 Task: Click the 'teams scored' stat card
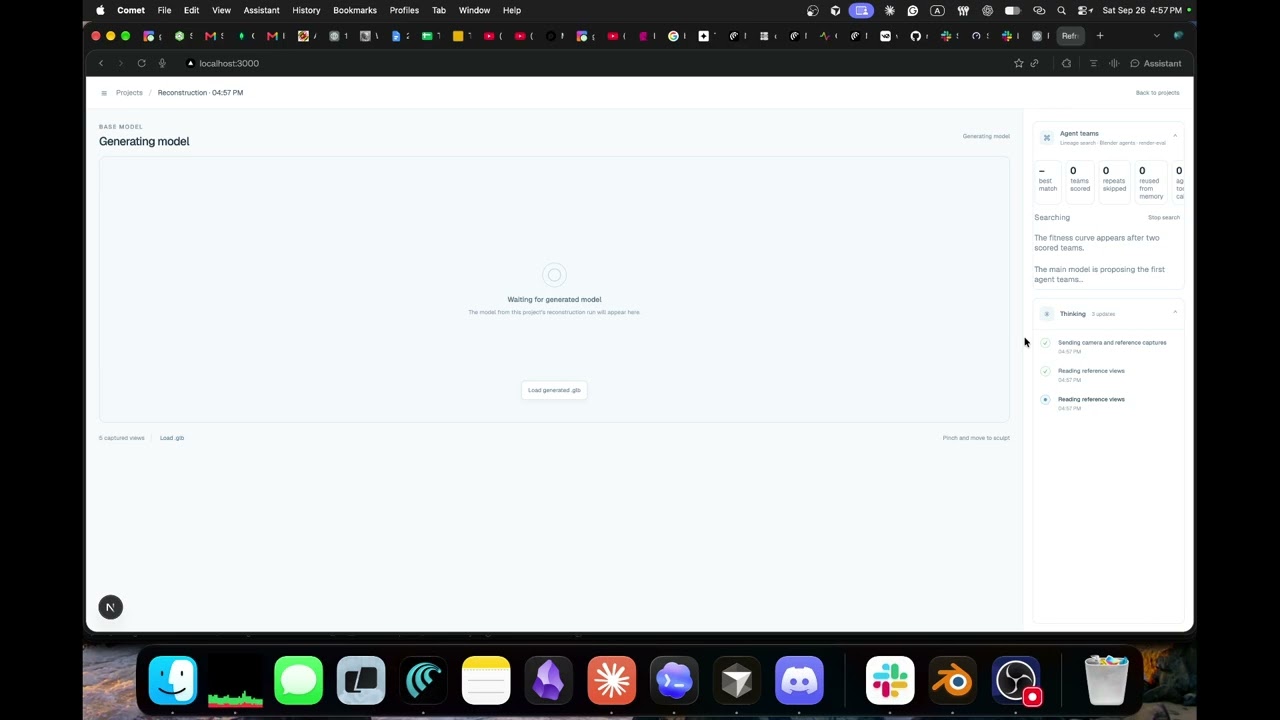1080,180
